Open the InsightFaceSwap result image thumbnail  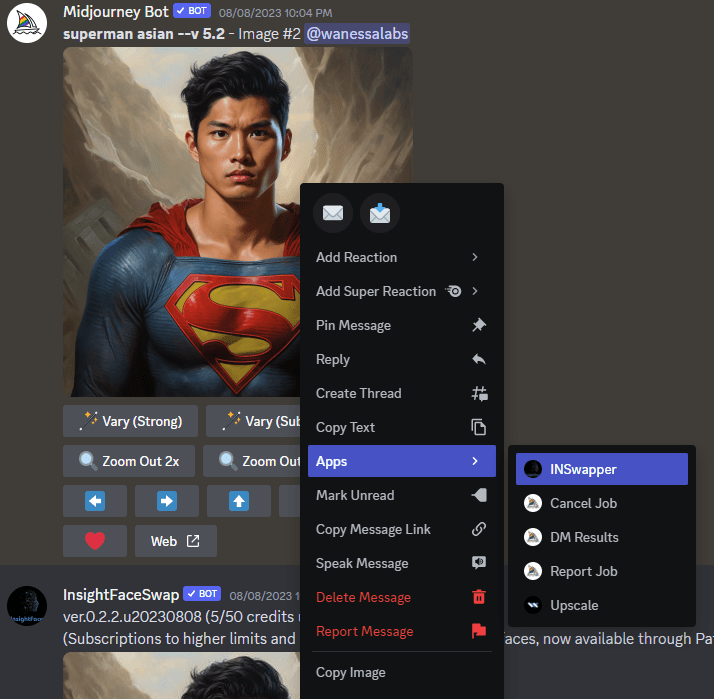click(181, 675)
